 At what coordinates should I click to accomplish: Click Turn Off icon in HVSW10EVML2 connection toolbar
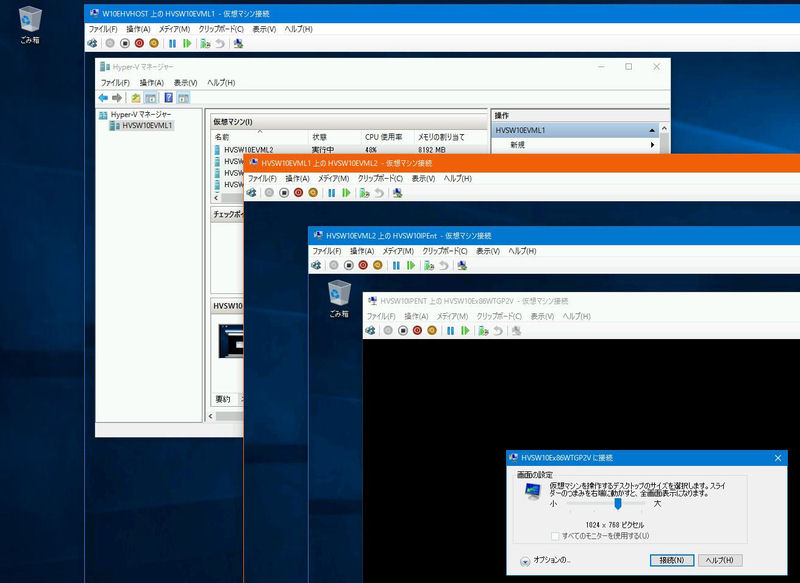click(x=284, y=192)
